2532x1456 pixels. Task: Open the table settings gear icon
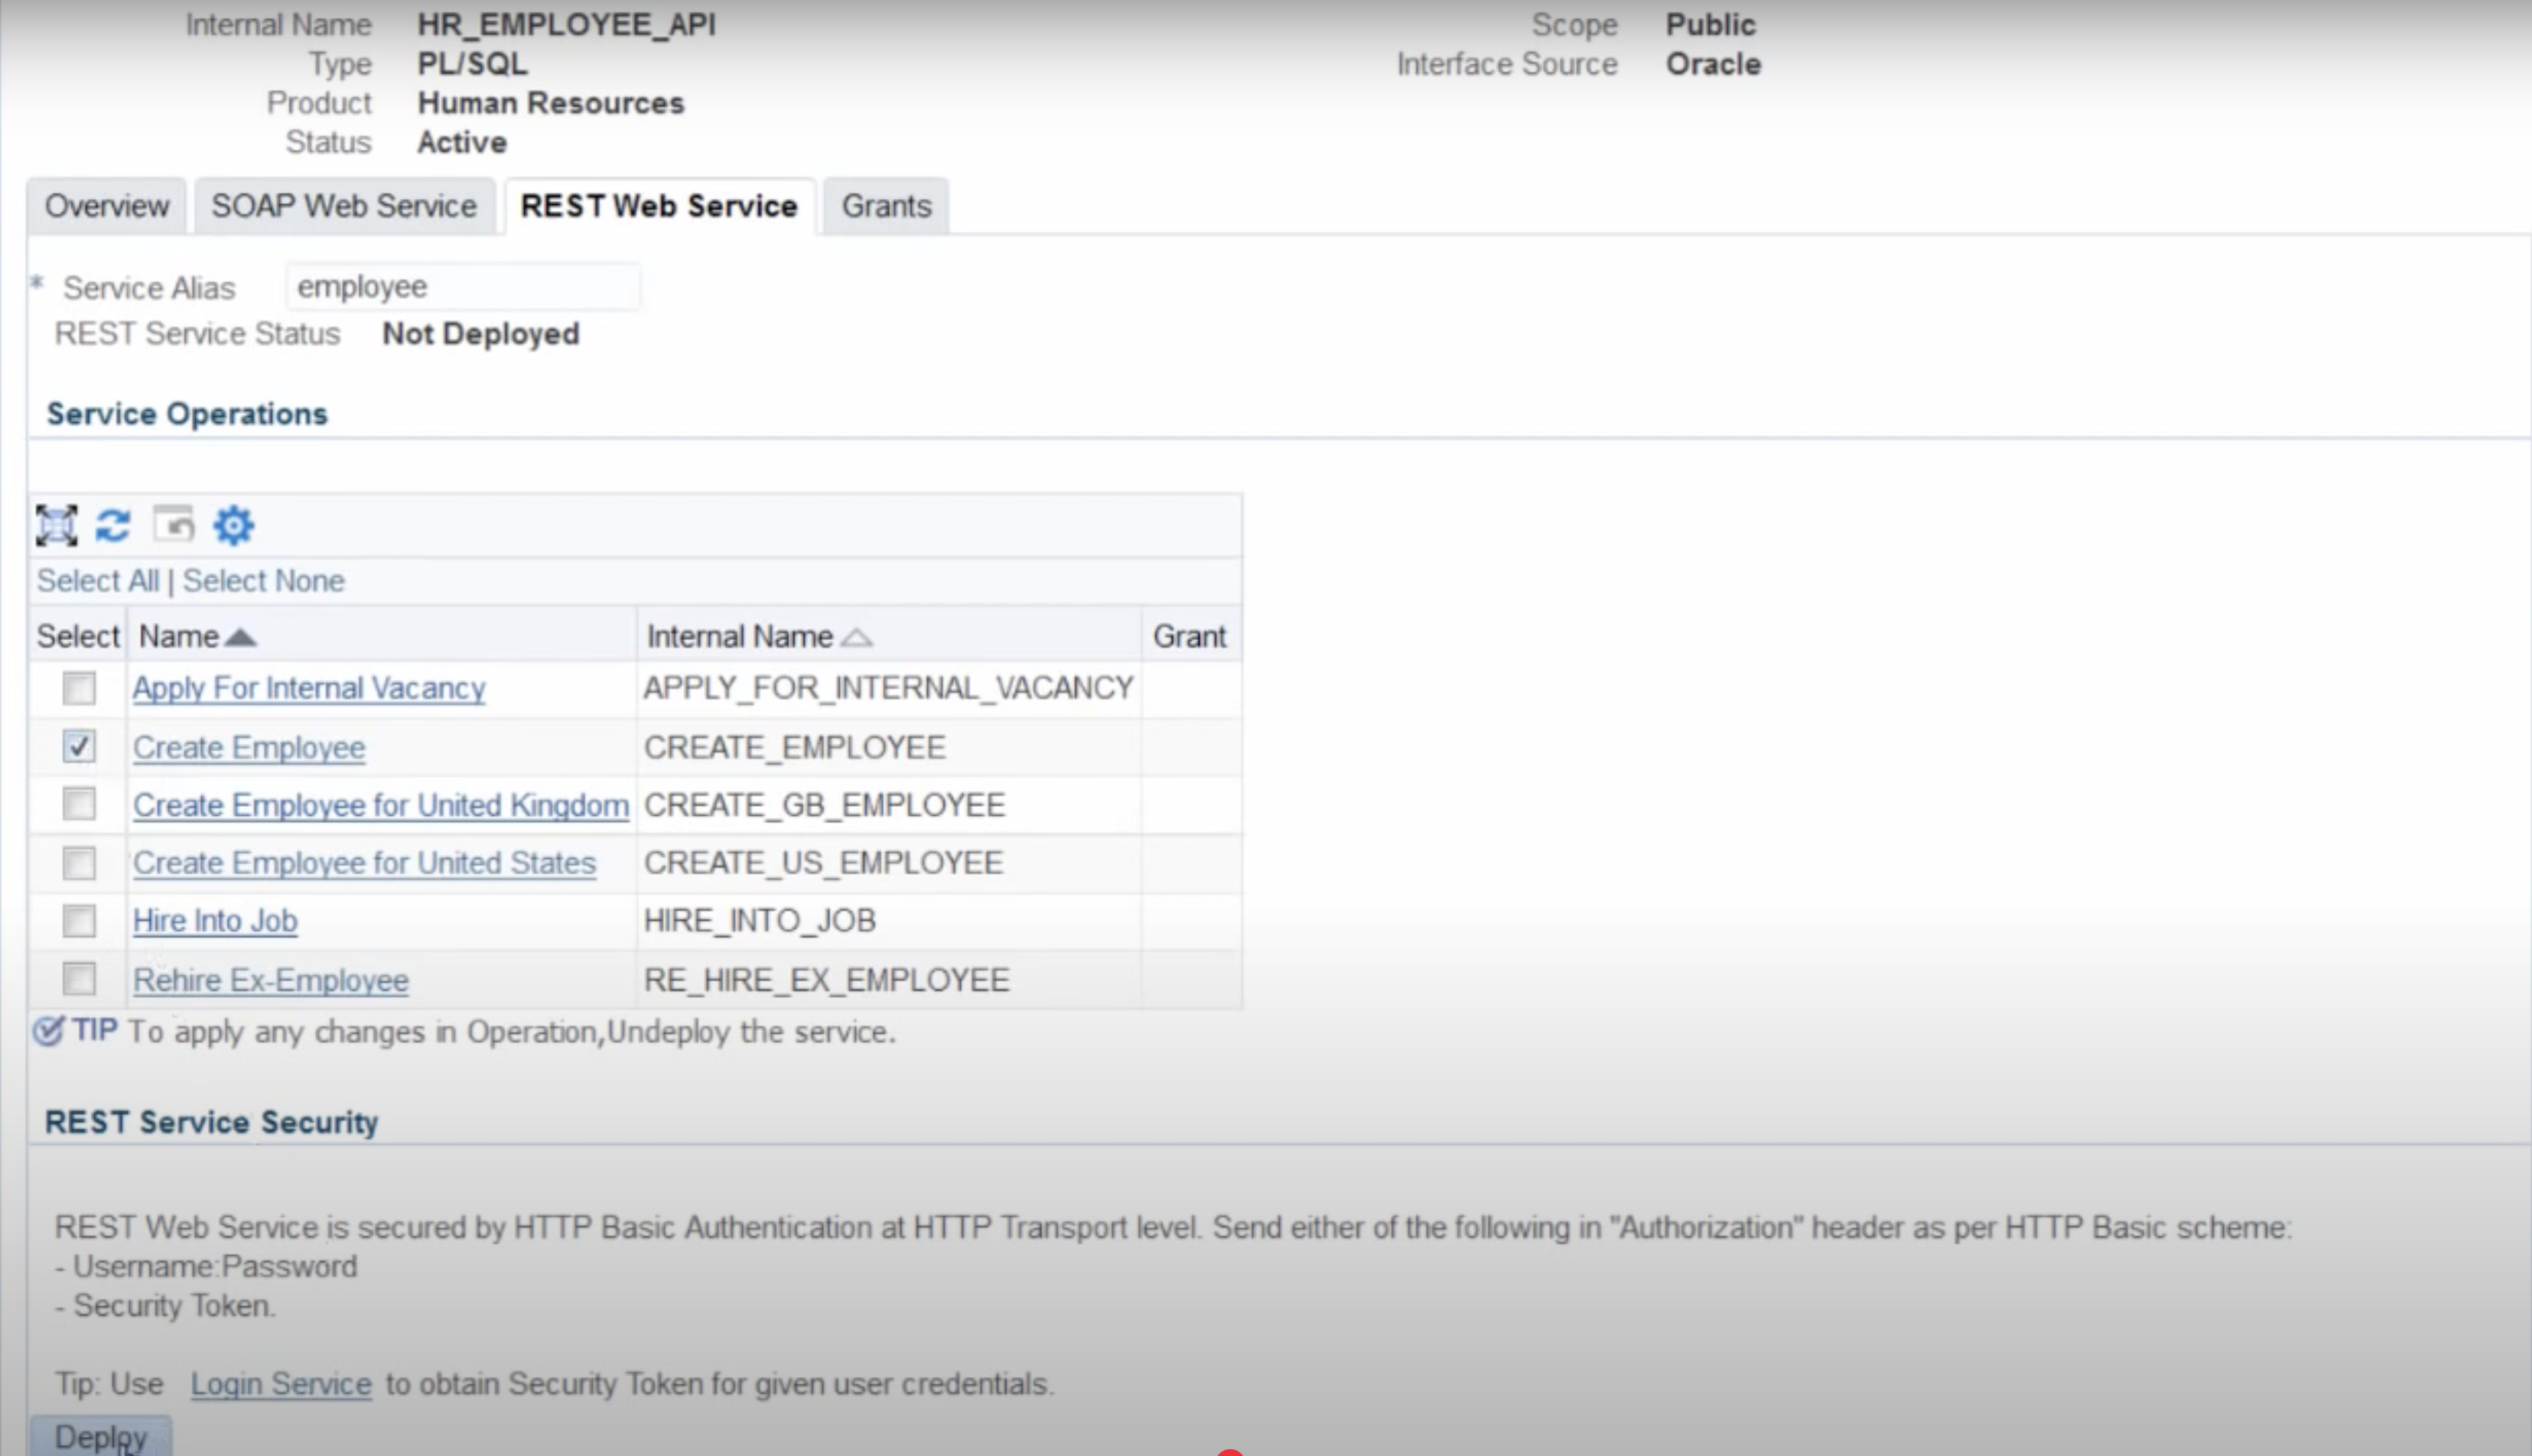[234, 525]
